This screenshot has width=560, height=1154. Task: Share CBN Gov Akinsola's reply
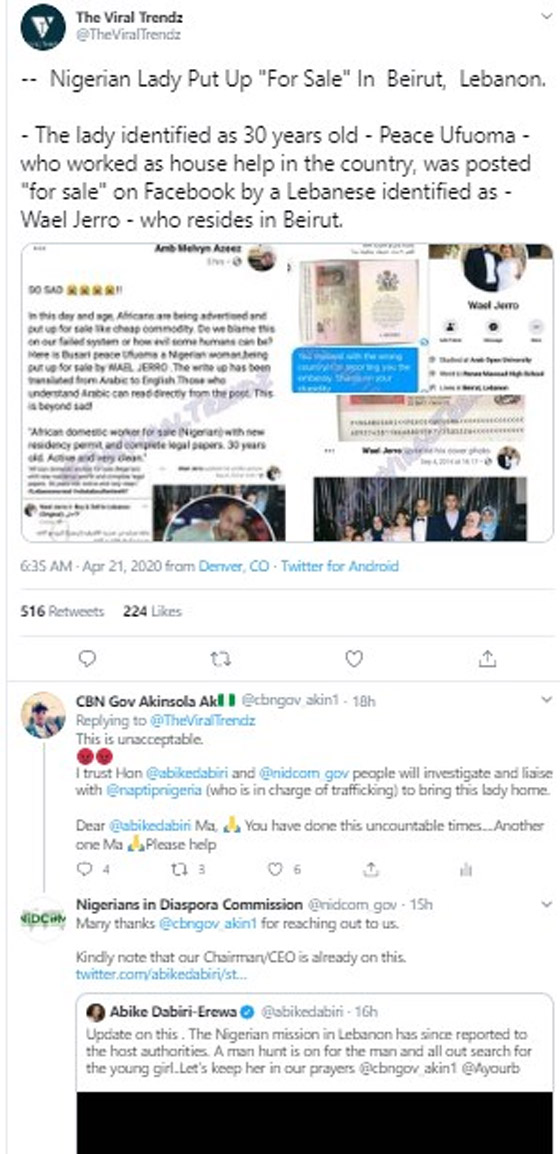coord(371,870)
